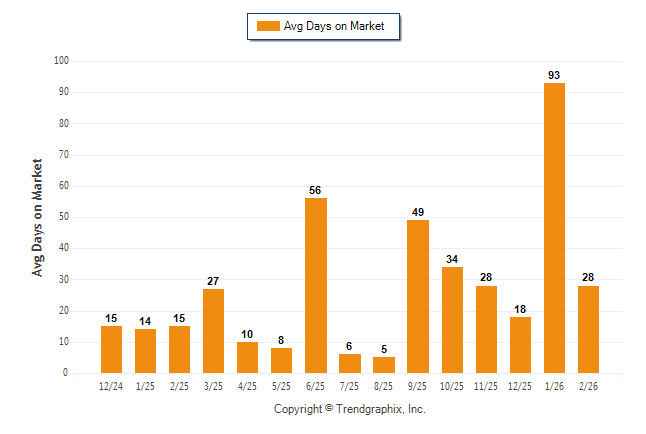Select the 3/25 bar with value 27
The height and width of the screenshot is (434, 646).
(214, 331)
